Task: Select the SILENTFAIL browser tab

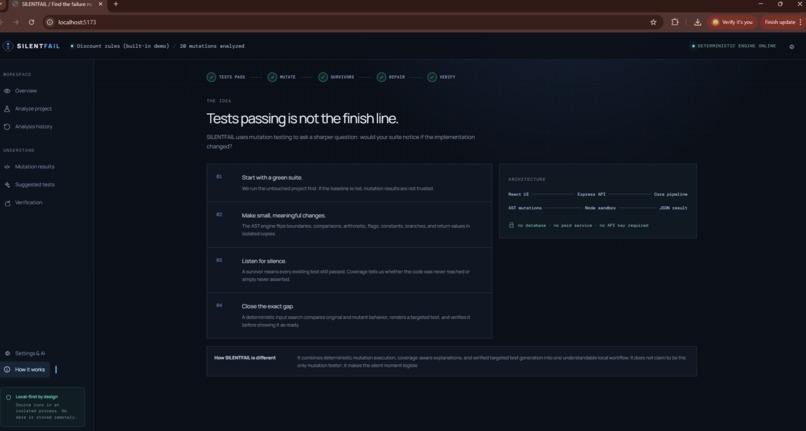Action: point(57,4)
